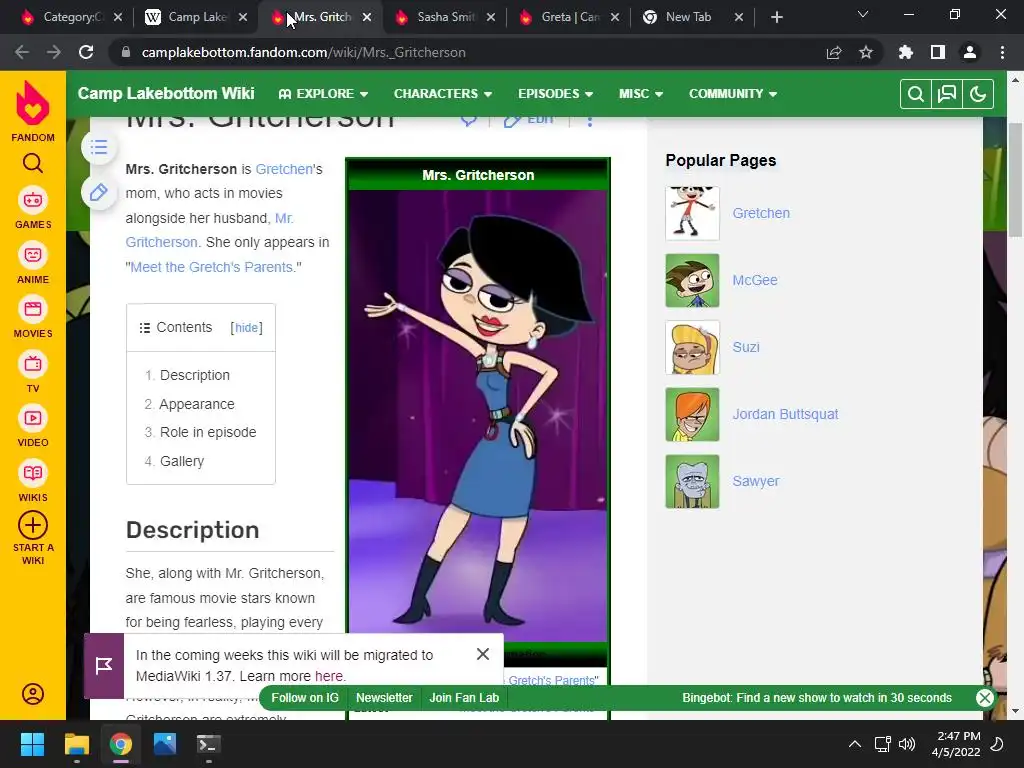Open the Chrome profile avatar icon

tap(970, 52)
